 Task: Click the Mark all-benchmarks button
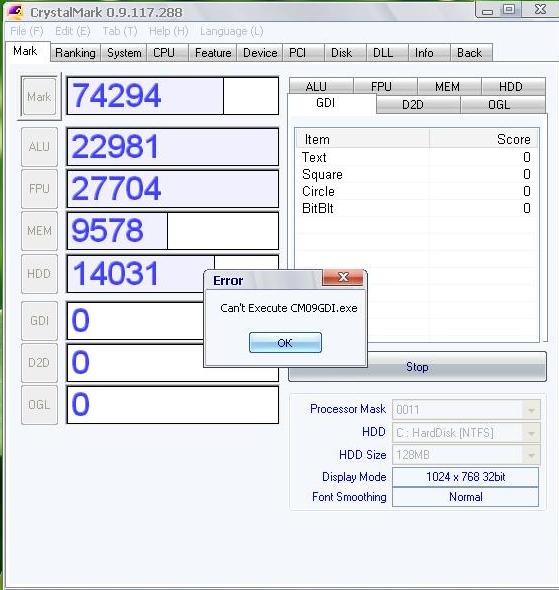pyautogui.click(x=39, y=96)
